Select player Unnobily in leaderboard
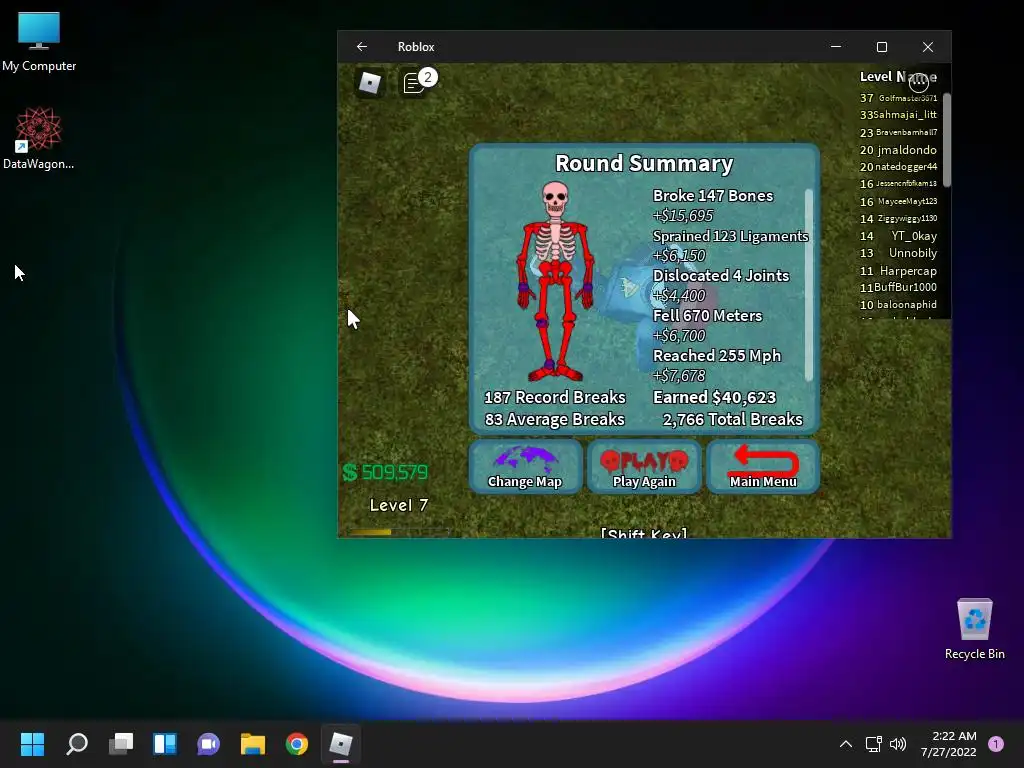This screenshot has width=1024, height=768. click(x=899, y=253)
